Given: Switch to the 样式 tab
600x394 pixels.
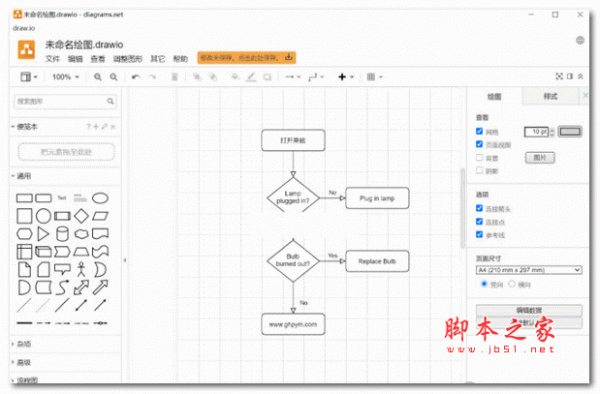Looking at the screenshot, I should coord(550,96).
